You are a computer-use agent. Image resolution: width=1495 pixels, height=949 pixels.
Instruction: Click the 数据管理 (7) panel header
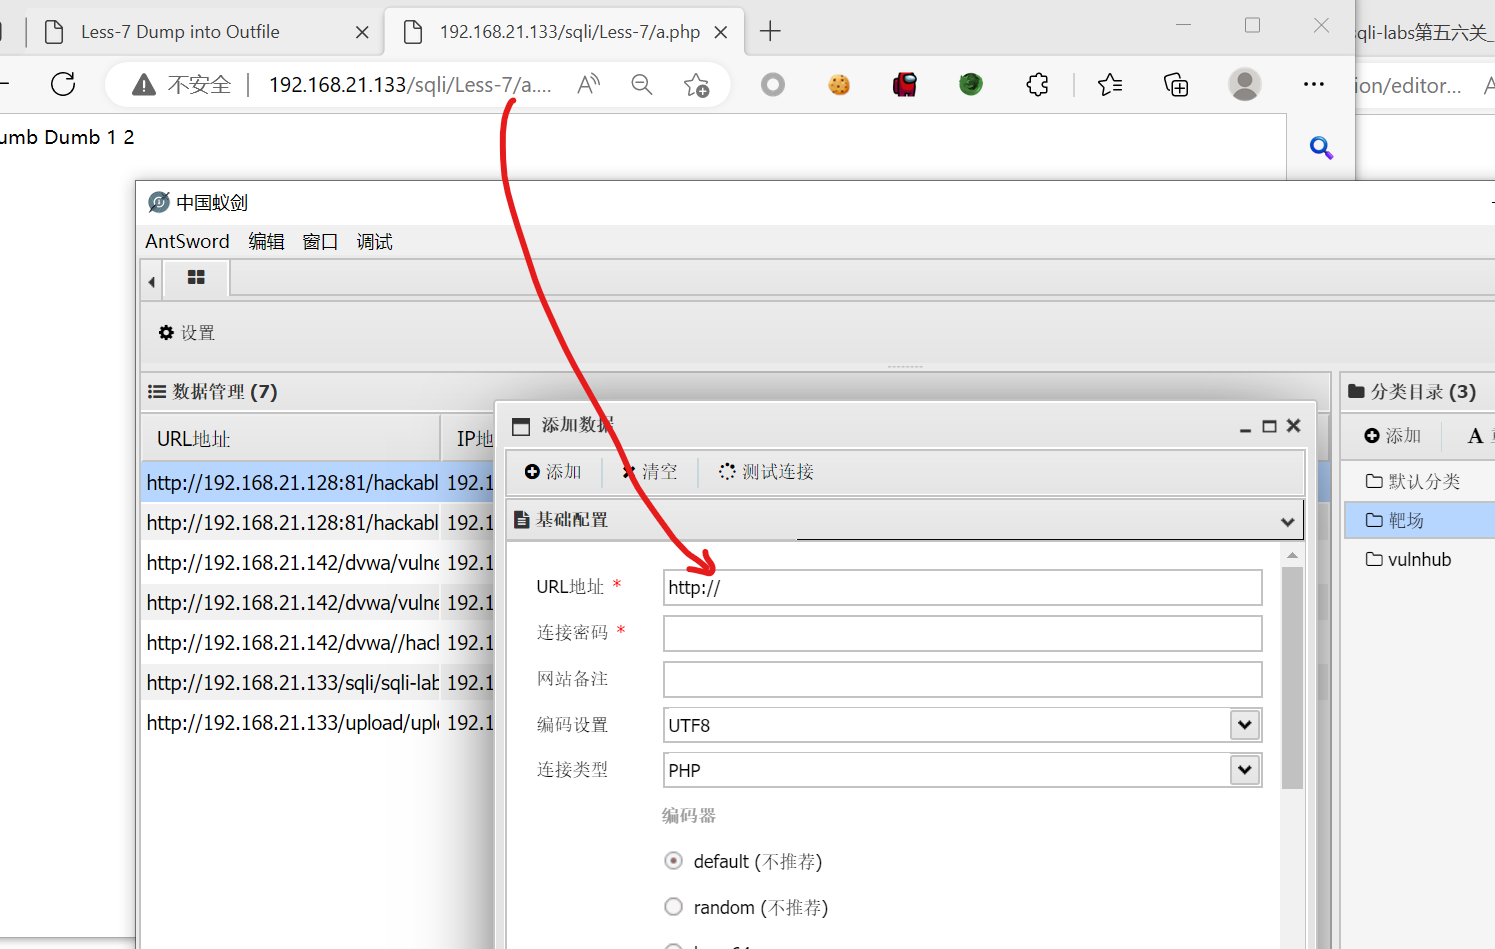click(212, 392)
